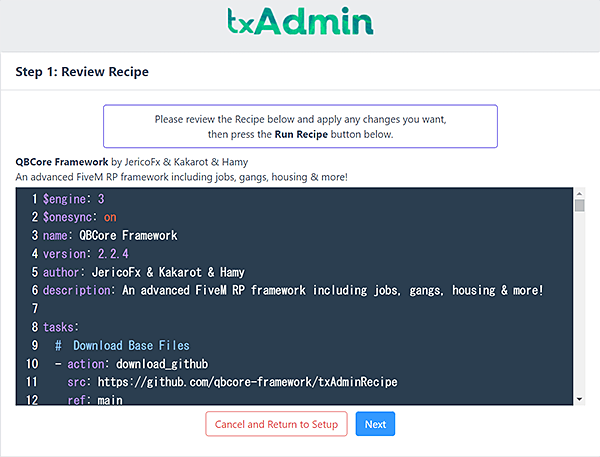Screen dimensions: 600x457
Task: Click the '# Download Base Files' comment
Action: [x=122, y=346]
